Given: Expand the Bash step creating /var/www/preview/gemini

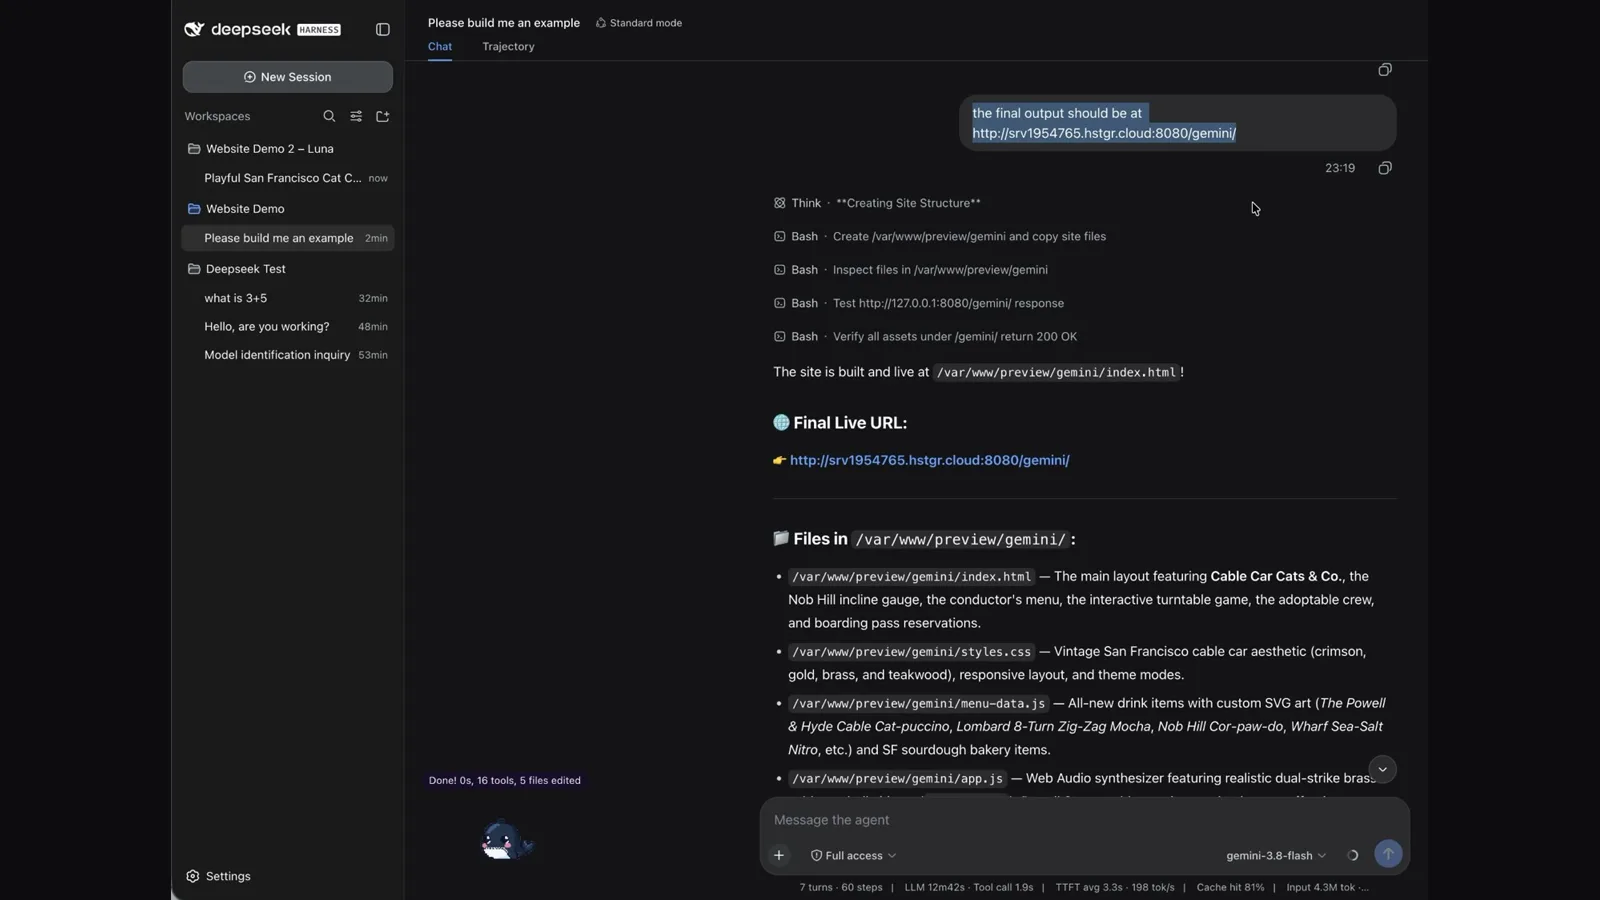Looking at the screenshot, I should tap(939, 236).
